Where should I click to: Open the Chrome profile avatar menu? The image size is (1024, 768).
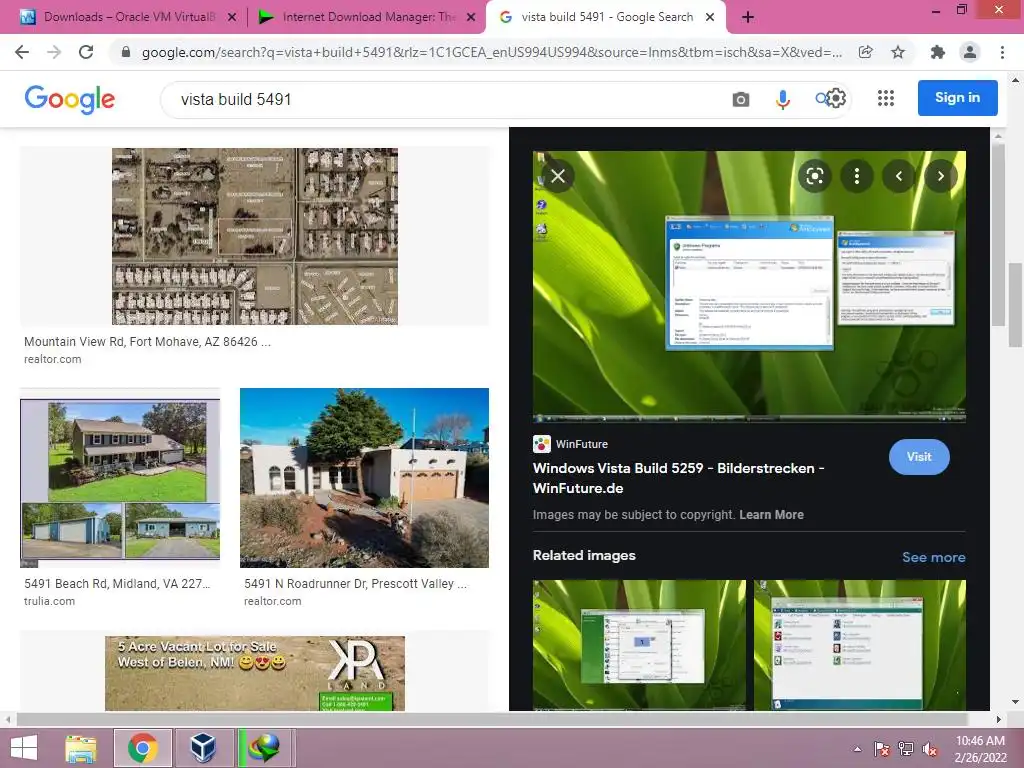[x=970, y=52]
